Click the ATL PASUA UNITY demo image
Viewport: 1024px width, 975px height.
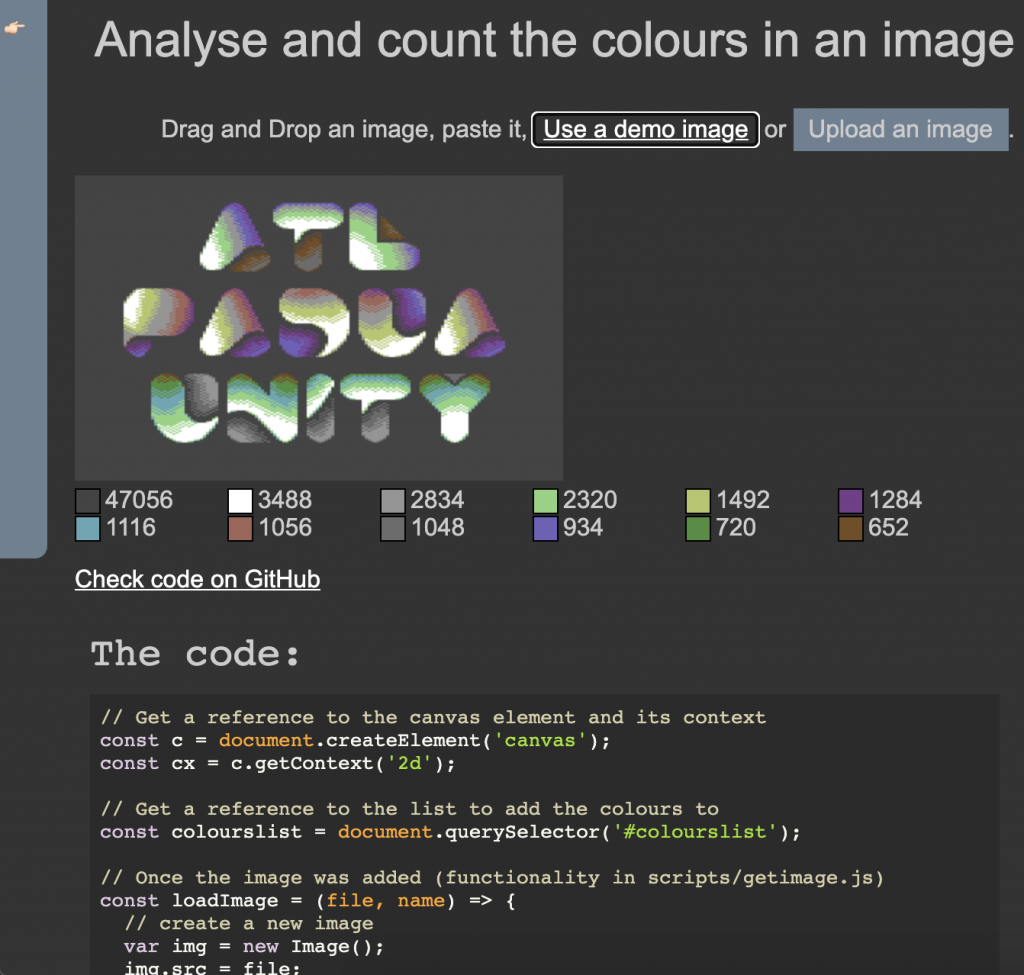319,327
